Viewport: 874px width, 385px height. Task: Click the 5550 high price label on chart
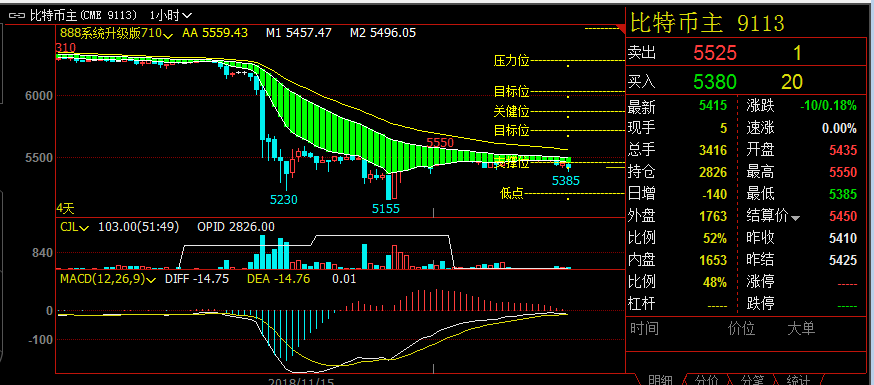440,143
